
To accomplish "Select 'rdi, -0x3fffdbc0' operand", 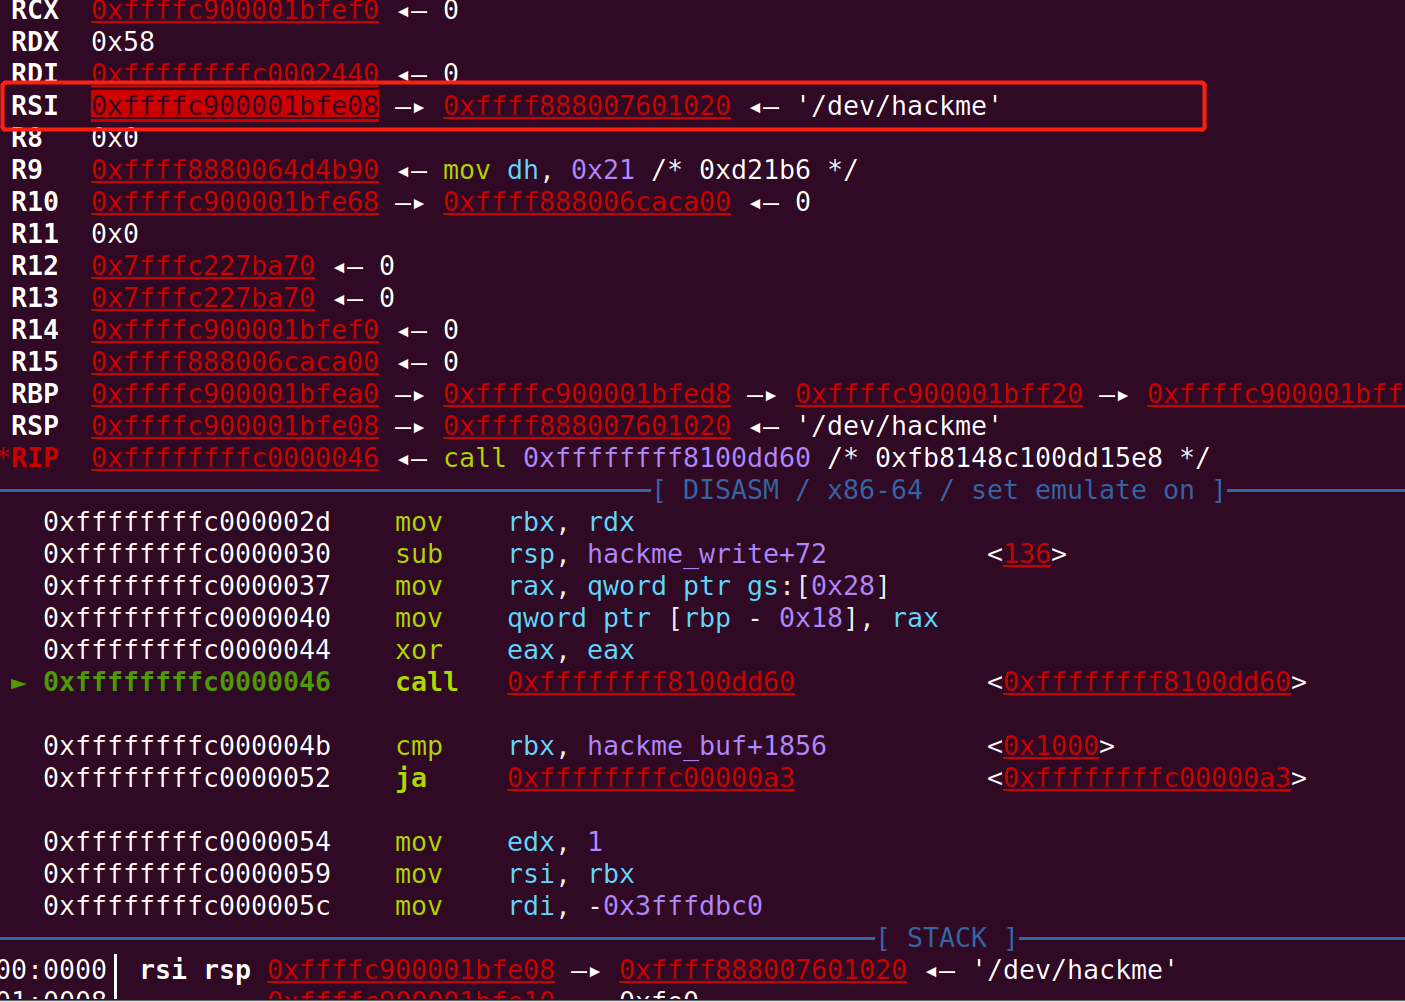I will point(635,906).
